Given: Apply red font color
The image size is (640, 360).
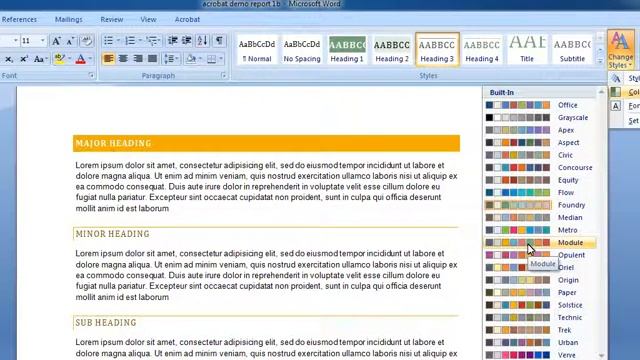Looking at the screenshot, I should (81, 59).
